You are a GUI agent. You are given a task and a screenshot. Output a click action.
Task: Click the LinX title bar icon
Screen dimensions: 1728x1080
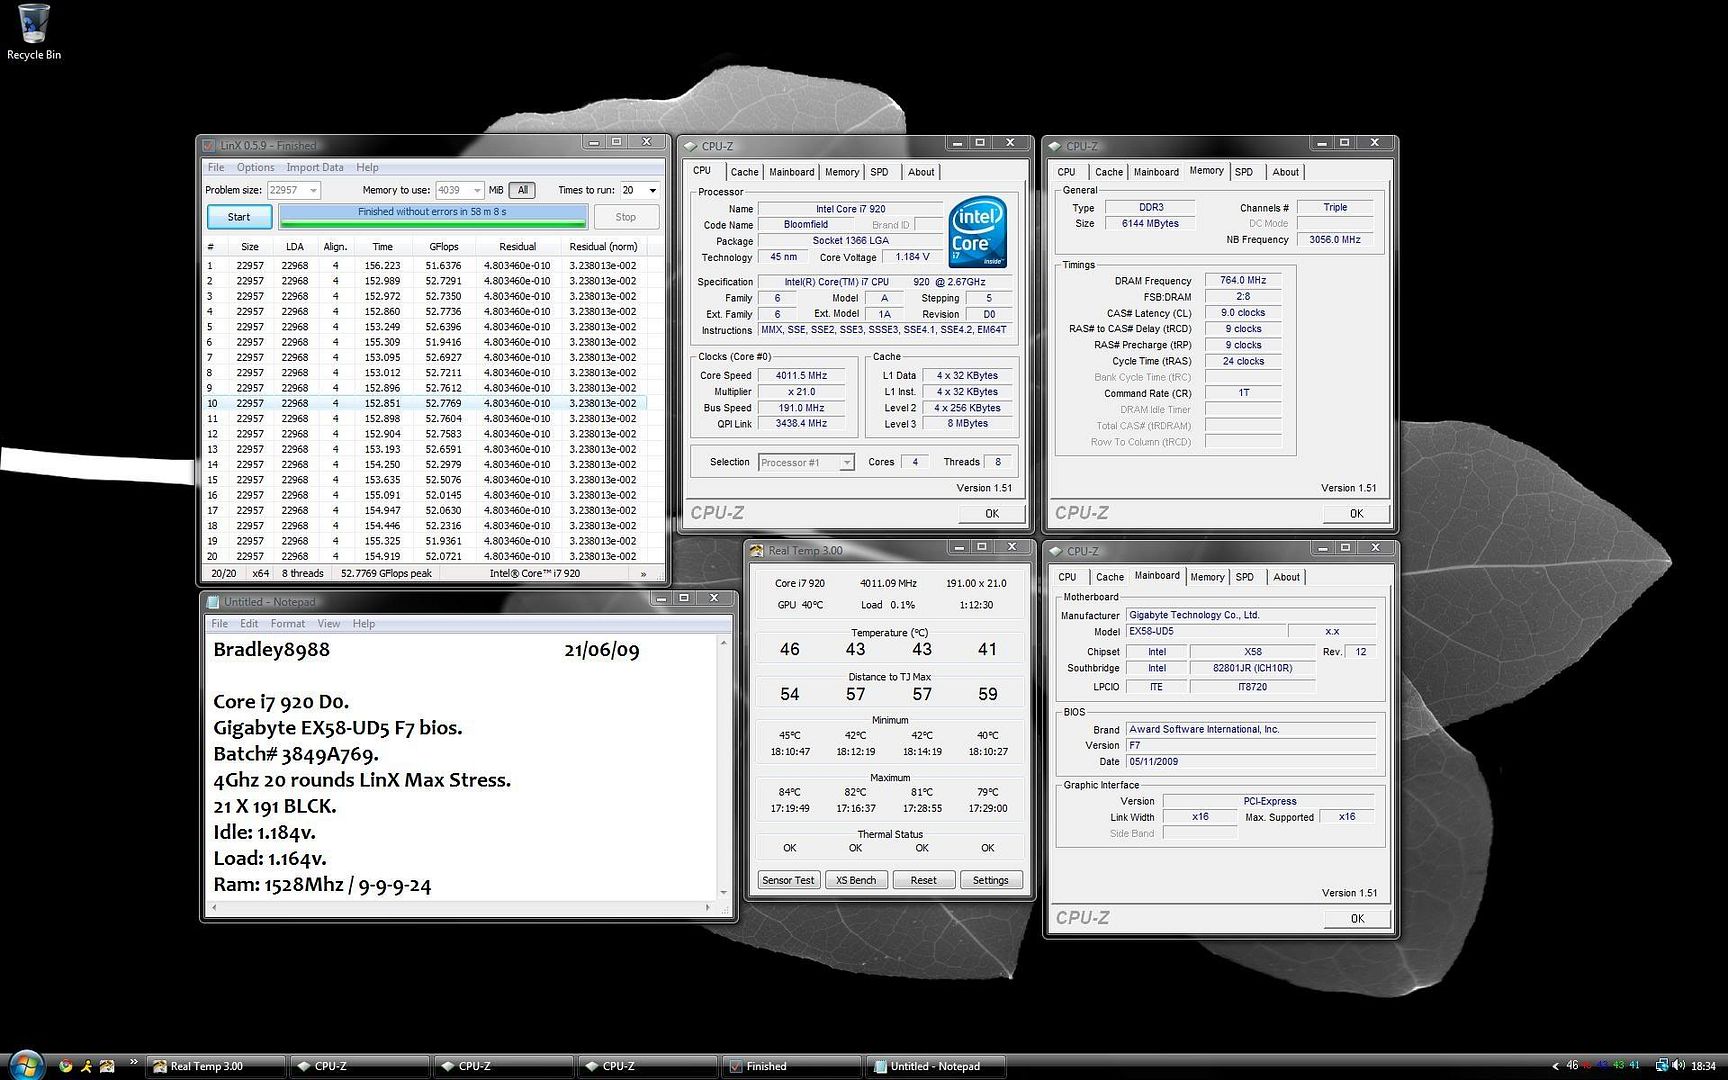point(208,145)
